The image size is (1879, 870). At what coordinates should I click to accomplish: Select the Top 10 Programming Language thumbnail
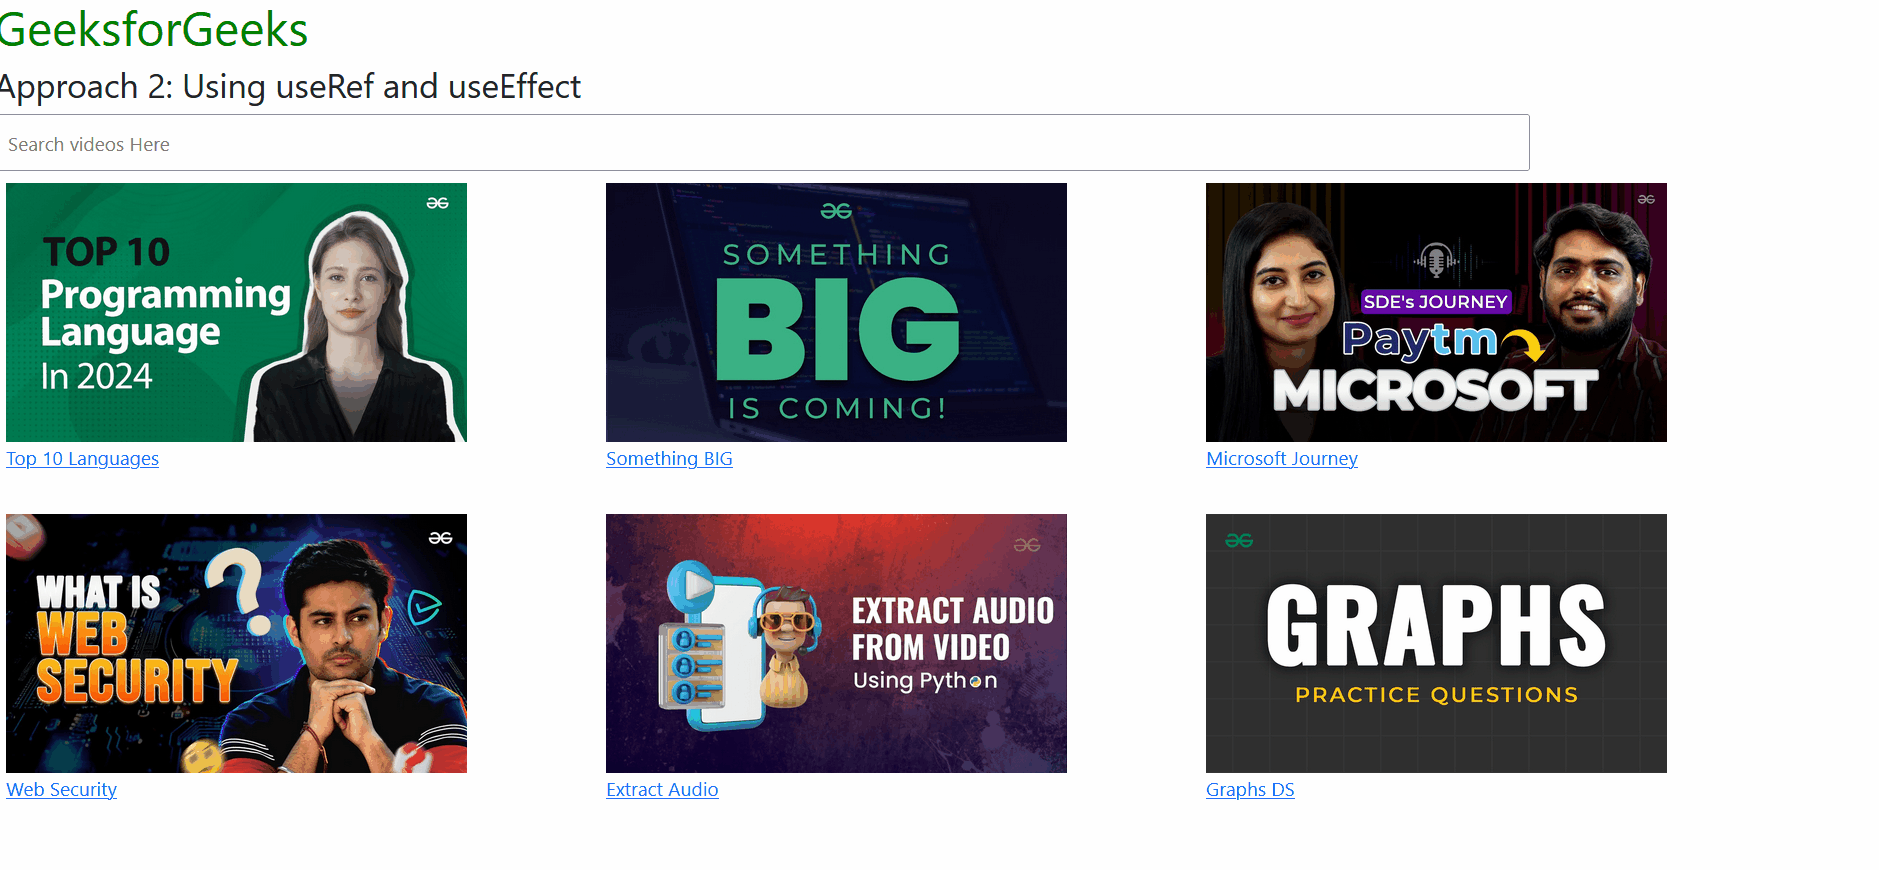(x=236, y=312)
